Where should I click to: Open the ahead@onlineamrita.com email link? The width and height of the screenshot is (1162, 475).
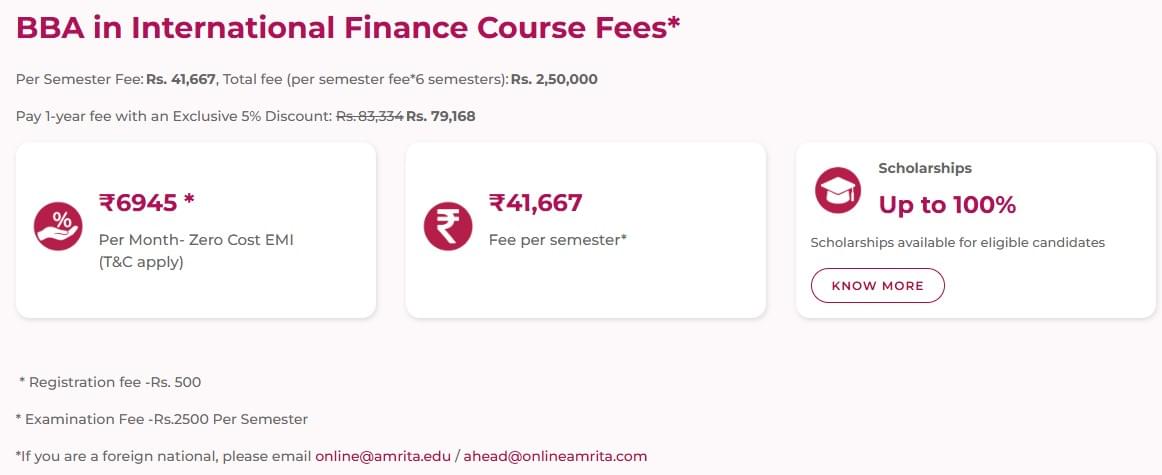click(x=555, y=456)
